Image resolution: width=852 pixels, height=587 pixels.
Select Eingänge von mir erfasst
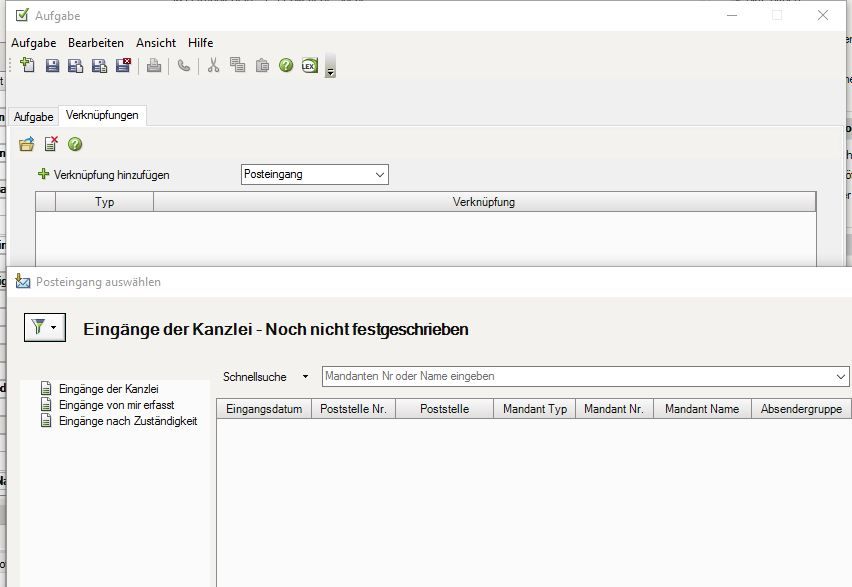[116, 405]
